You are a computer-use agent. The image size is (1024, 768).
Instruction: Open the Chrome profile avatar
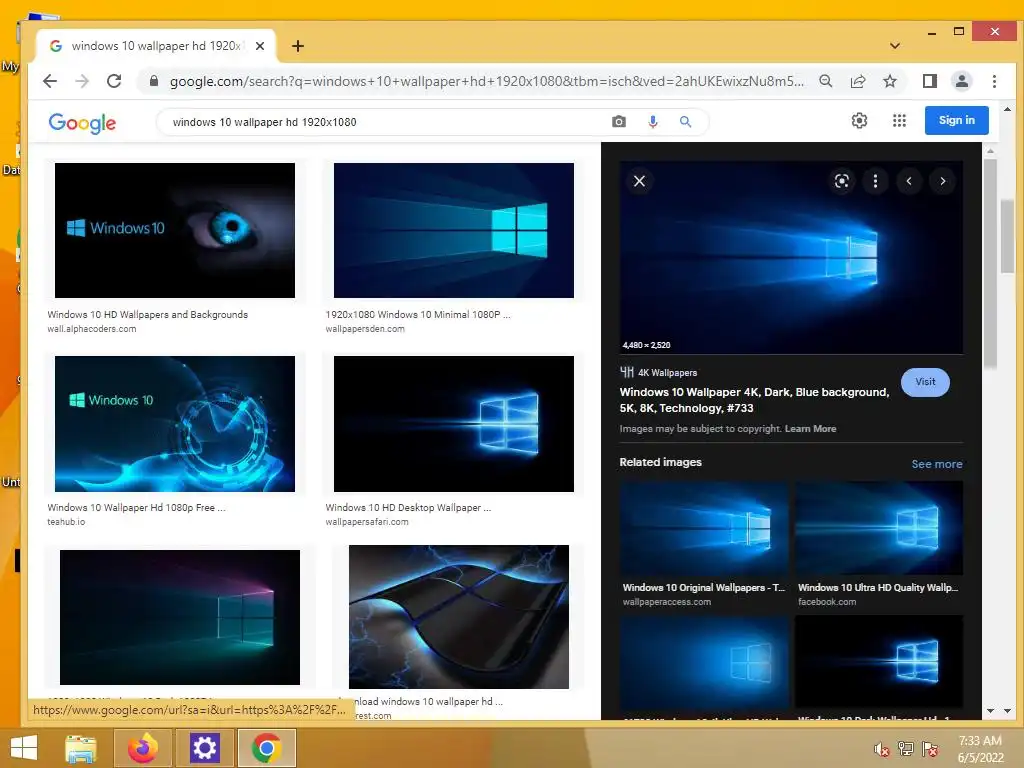coord(962,81)
